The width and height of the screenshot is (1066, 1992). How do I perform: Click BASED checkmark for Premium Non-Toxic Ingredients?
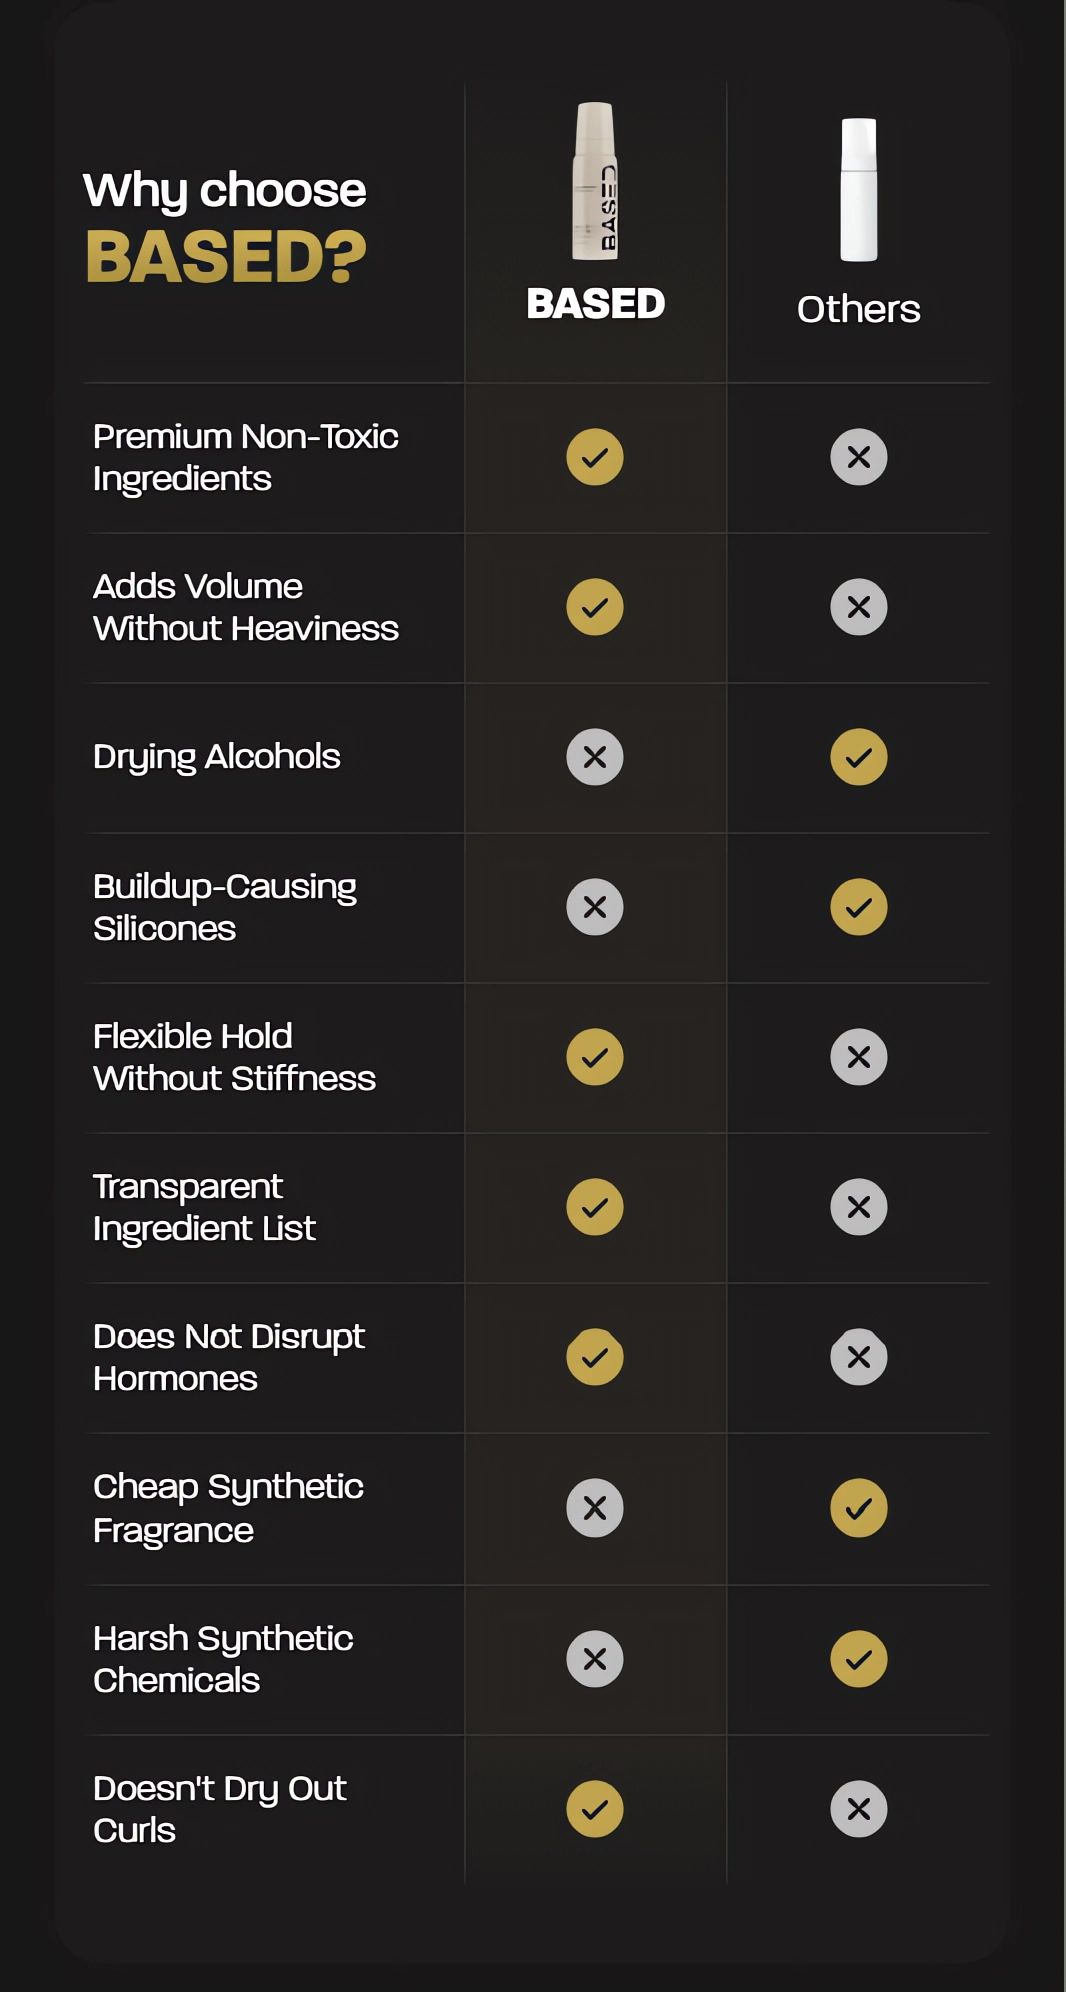(595, 457)
